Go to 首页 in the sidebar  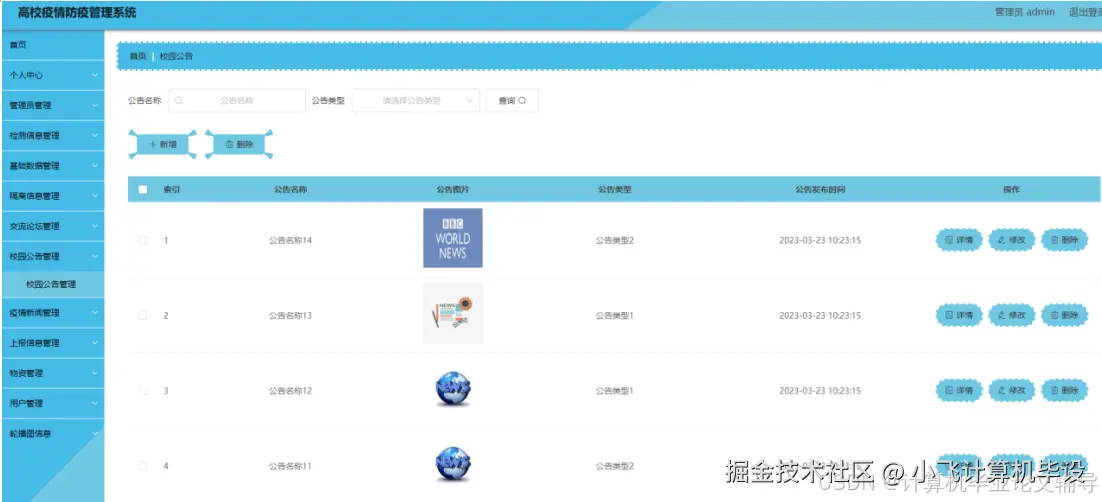point(53,45)
